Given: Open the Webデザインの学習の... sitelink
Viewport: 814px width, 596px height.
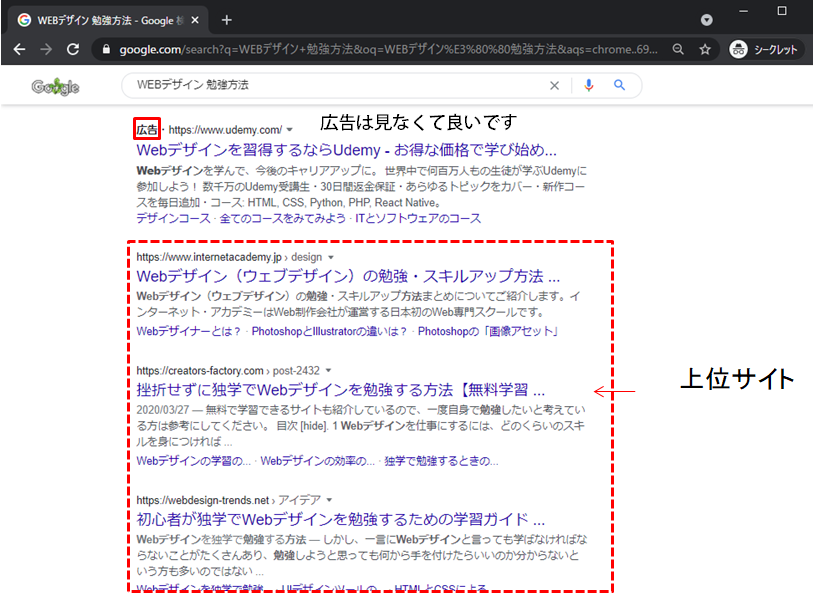Looking at the screenshot, I should pyautogui.click(x=193, y=461).
